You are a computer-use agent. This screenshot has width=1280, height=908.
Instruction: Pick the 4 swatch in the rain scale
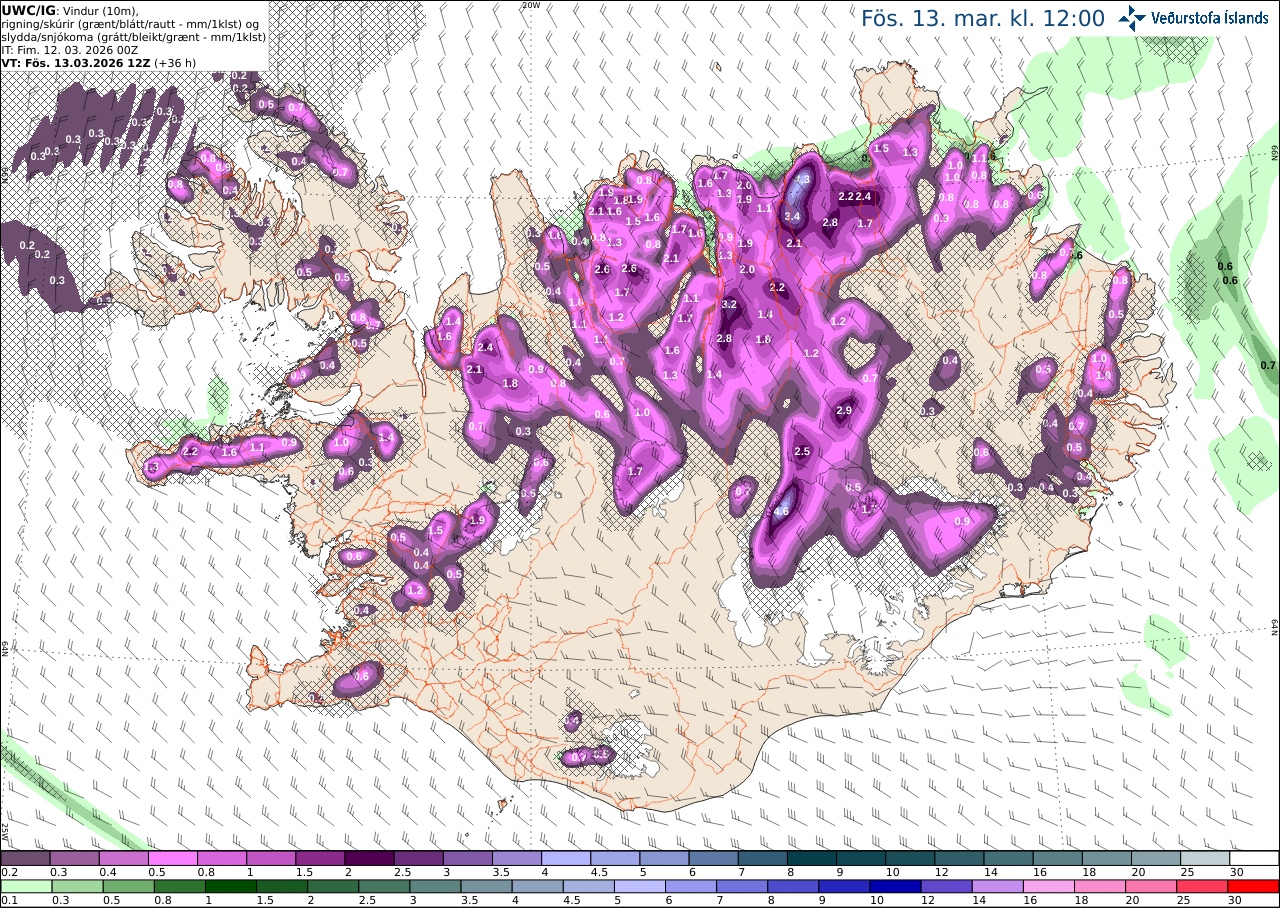click(537, 886)
